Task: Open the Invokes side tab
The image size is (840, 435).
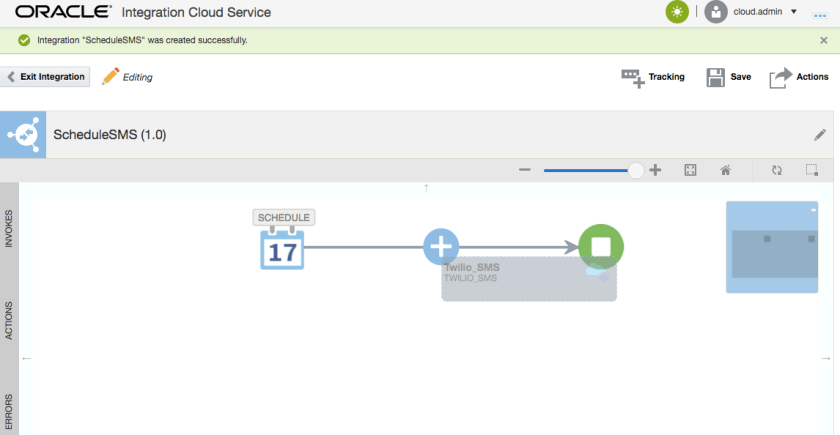Action: click(9, 228)
